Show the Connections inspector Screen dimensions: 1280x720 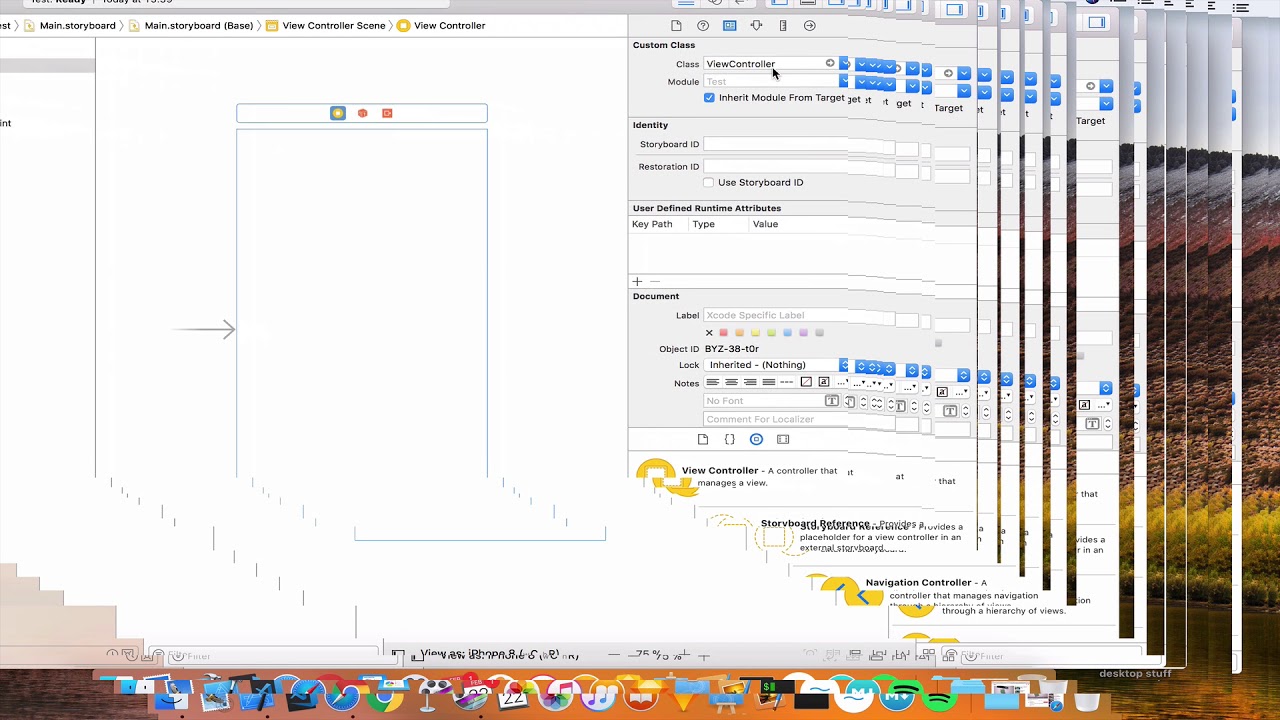tap(810, 26)
